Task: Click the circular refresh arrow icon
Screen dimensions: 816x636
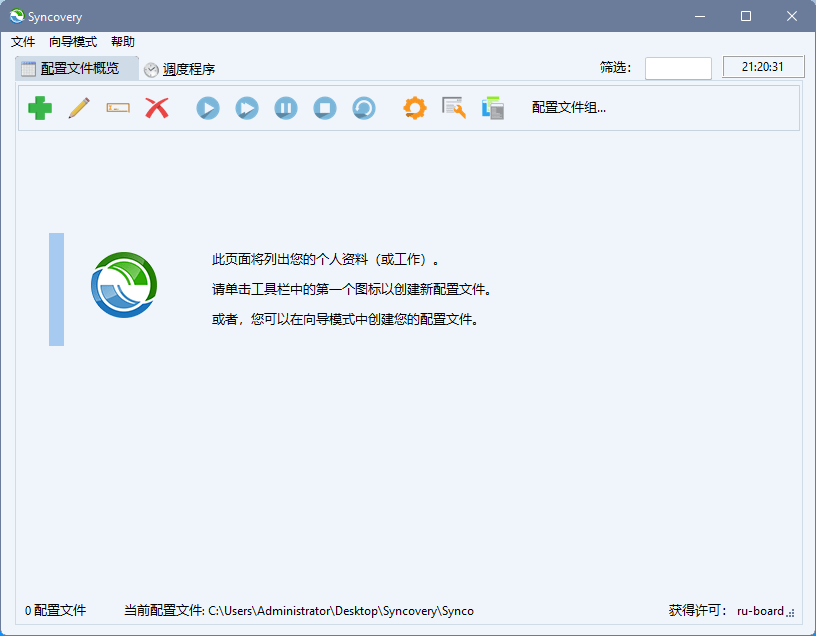Action: point(364,108)
